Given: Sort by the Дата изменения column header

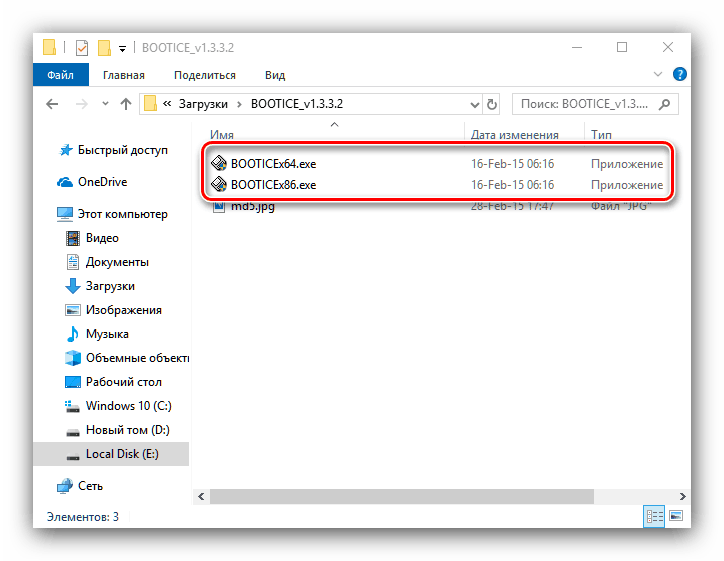Looking at the screenshot, I should pos(514,135).
